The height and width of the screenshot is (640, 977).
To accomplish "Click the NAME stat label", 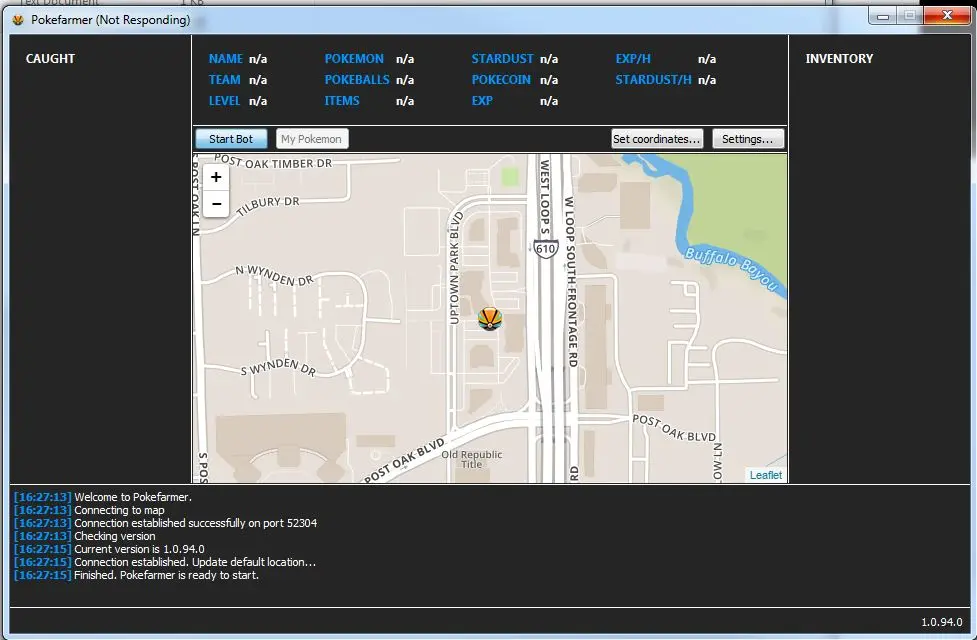I will tap(226, 59).
